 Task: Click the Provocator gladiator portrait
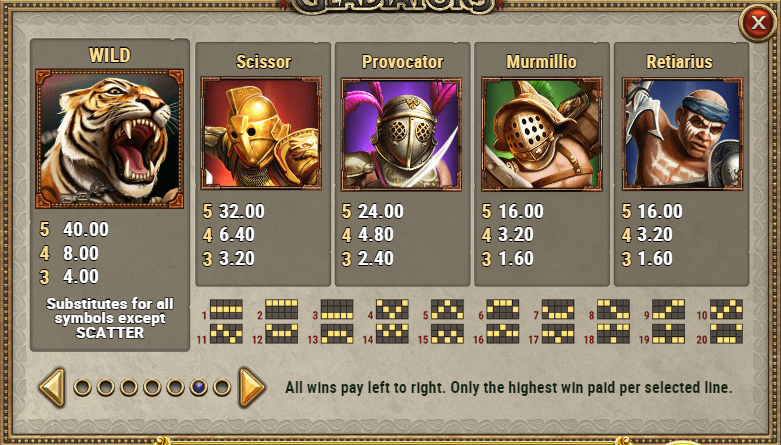(x=401, y=134)
